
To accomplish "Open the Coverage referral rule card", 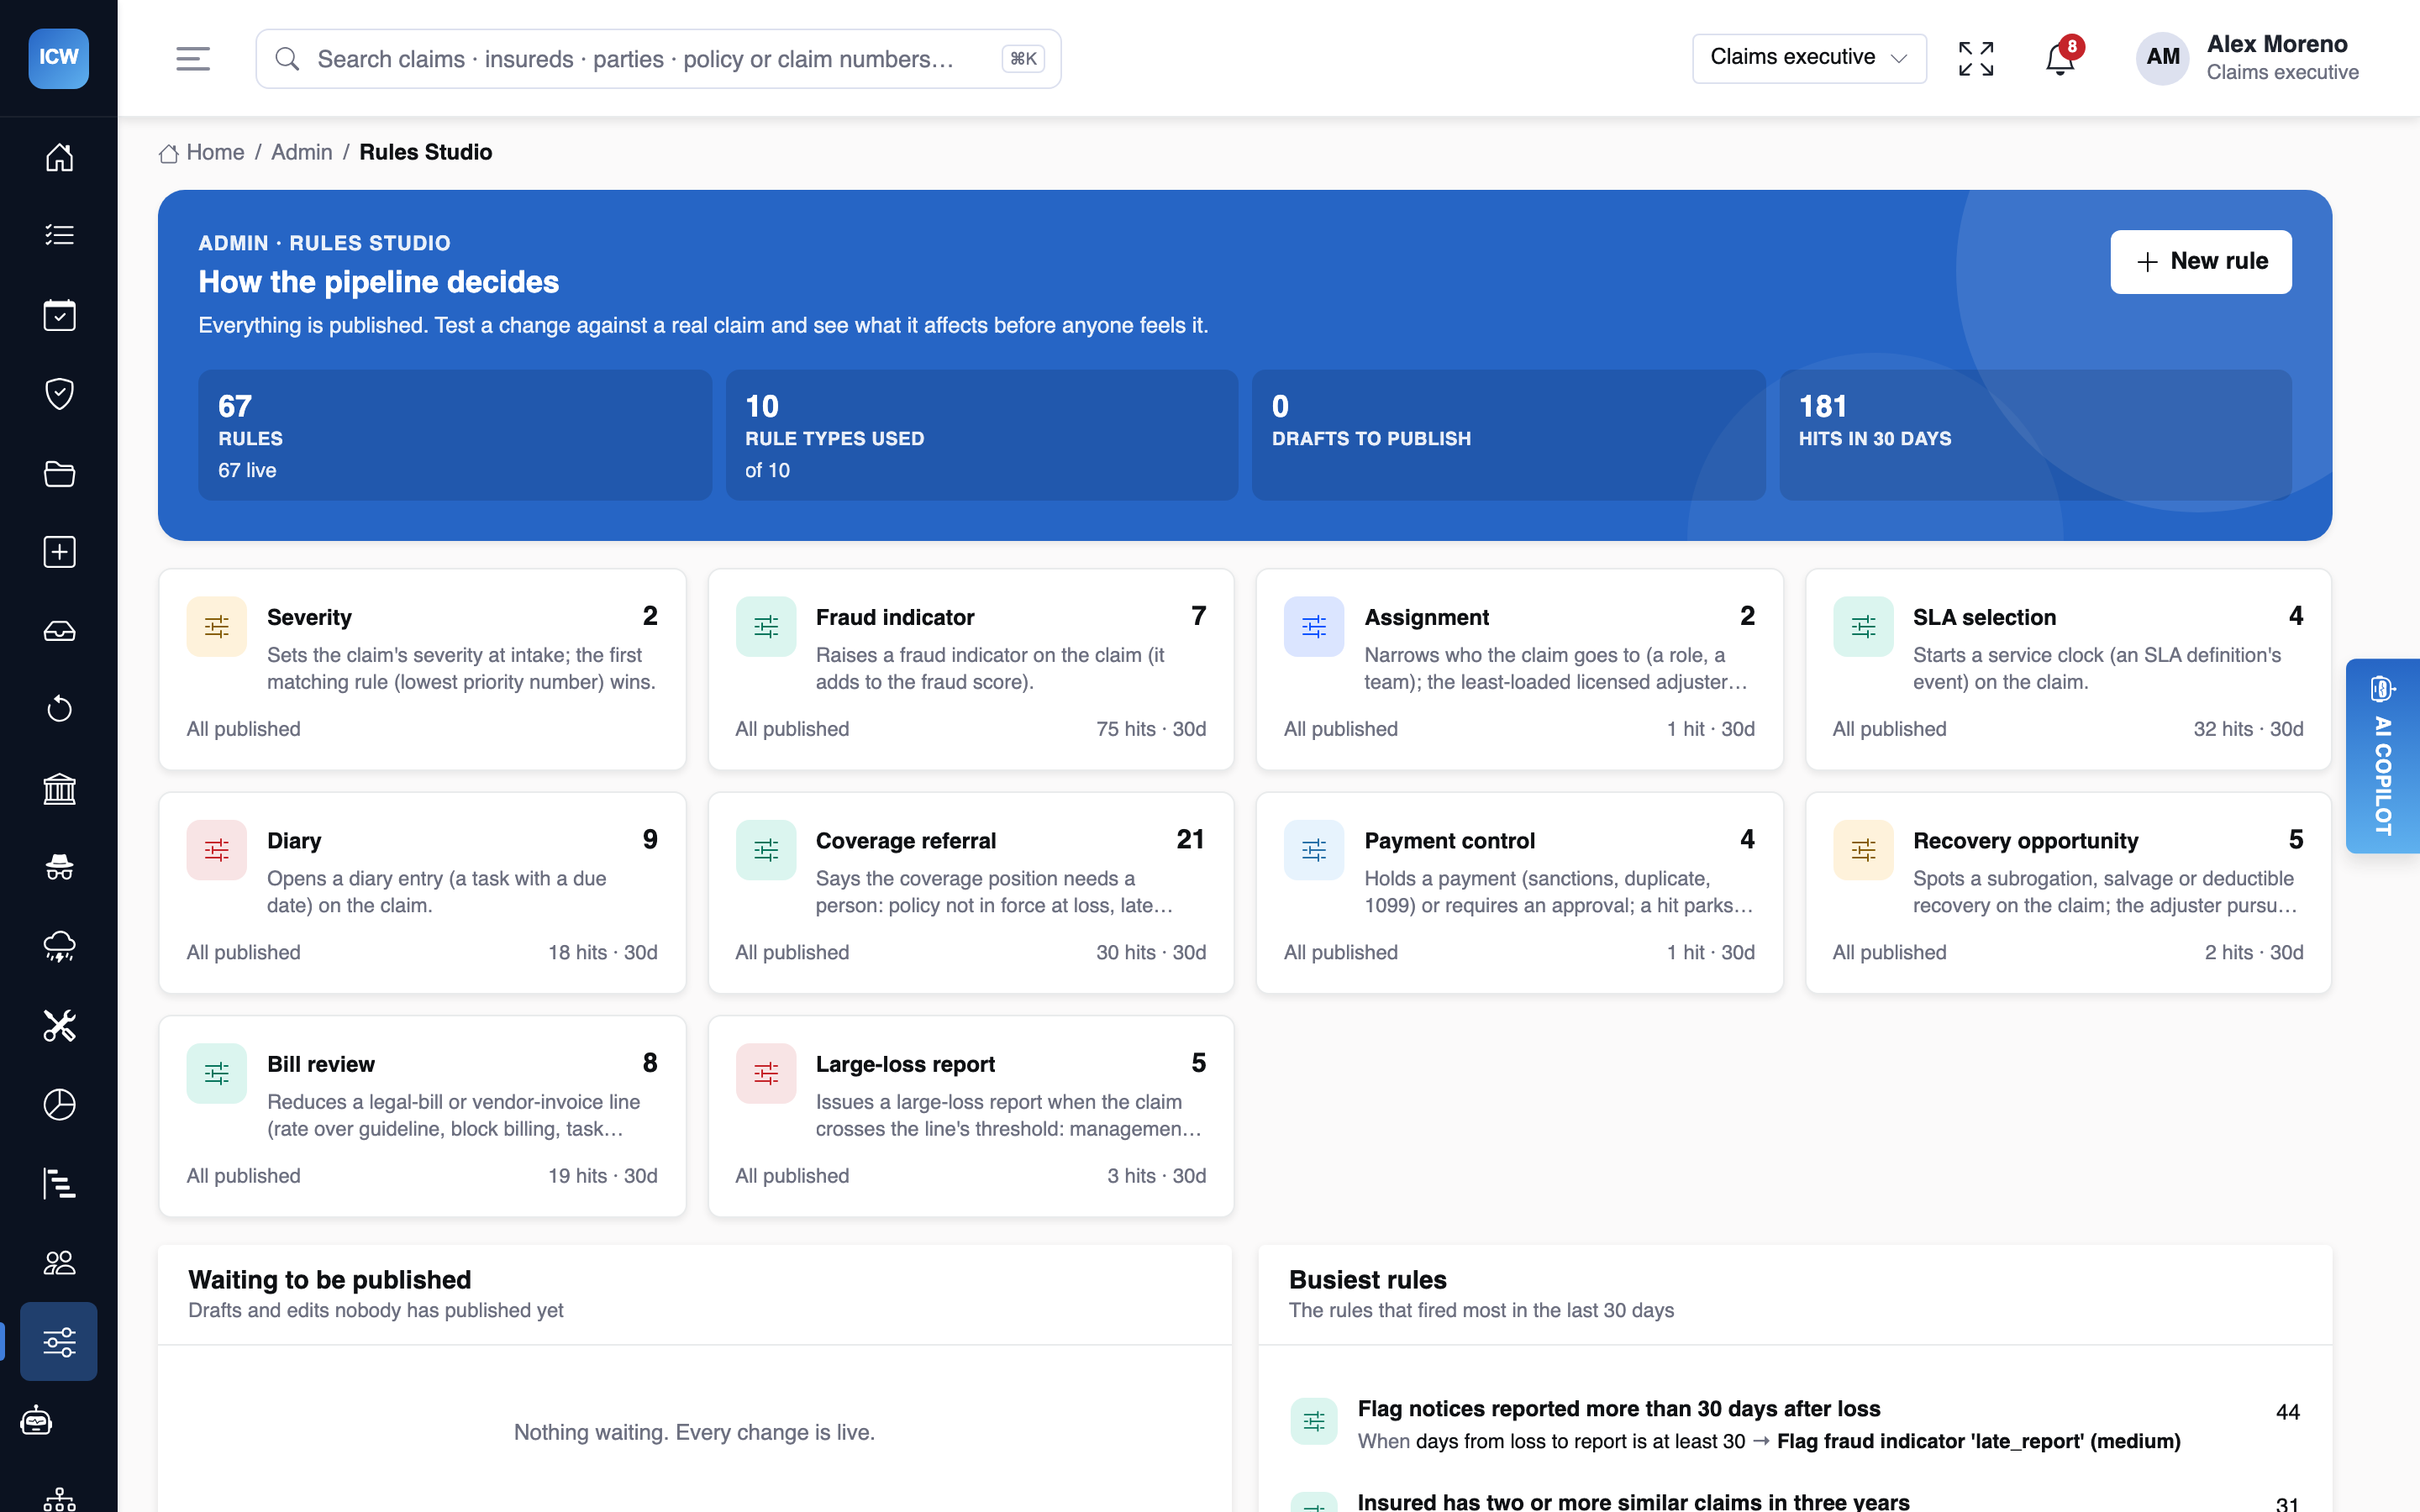I will pyautogui.click(x=971, y=893).
